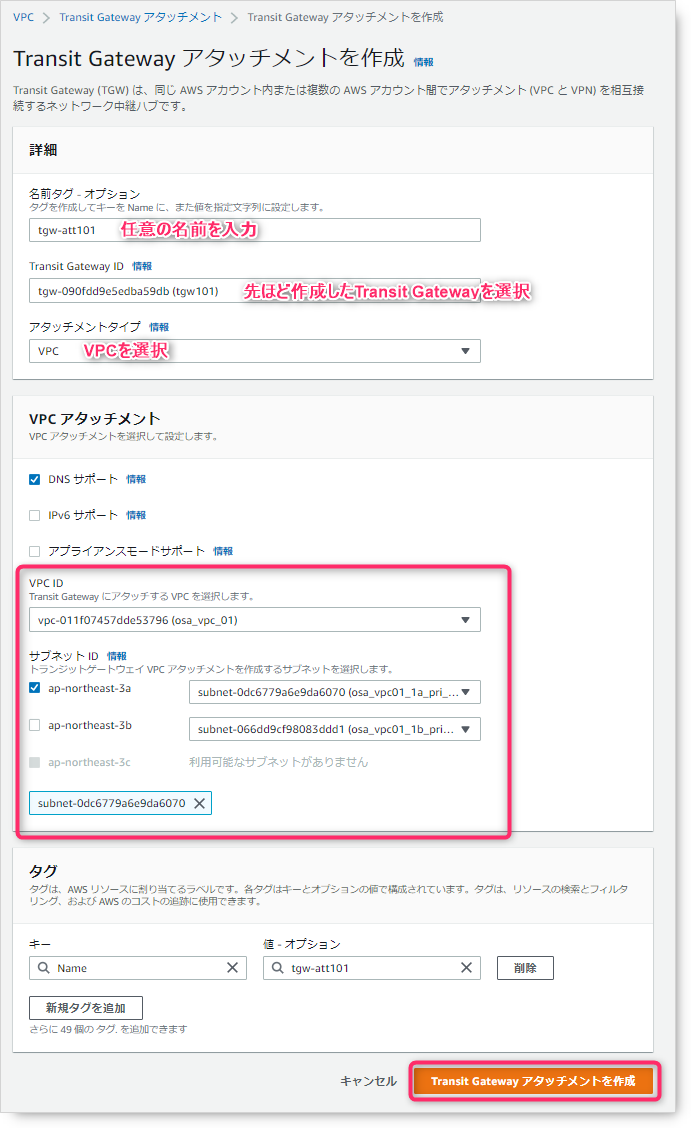The image size is (691, 1128).
Task: Open 情報 link next to Transit Gateway ID
Action: point(142,266)
